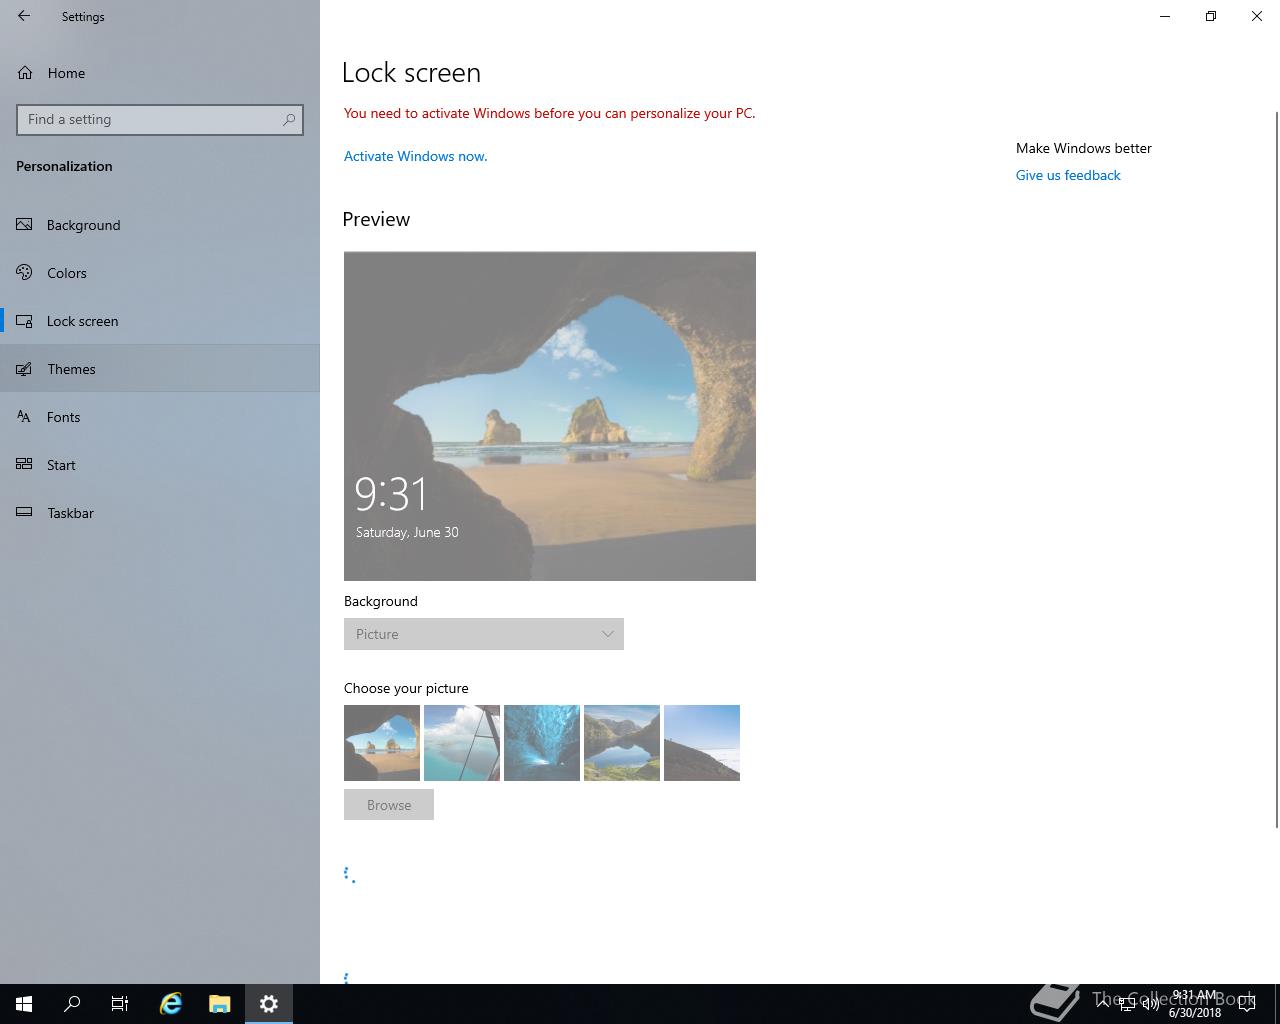Choose the mountain lake reflection thumbnail
This screenshot has width=1280, height=1024.
(622, 743)
